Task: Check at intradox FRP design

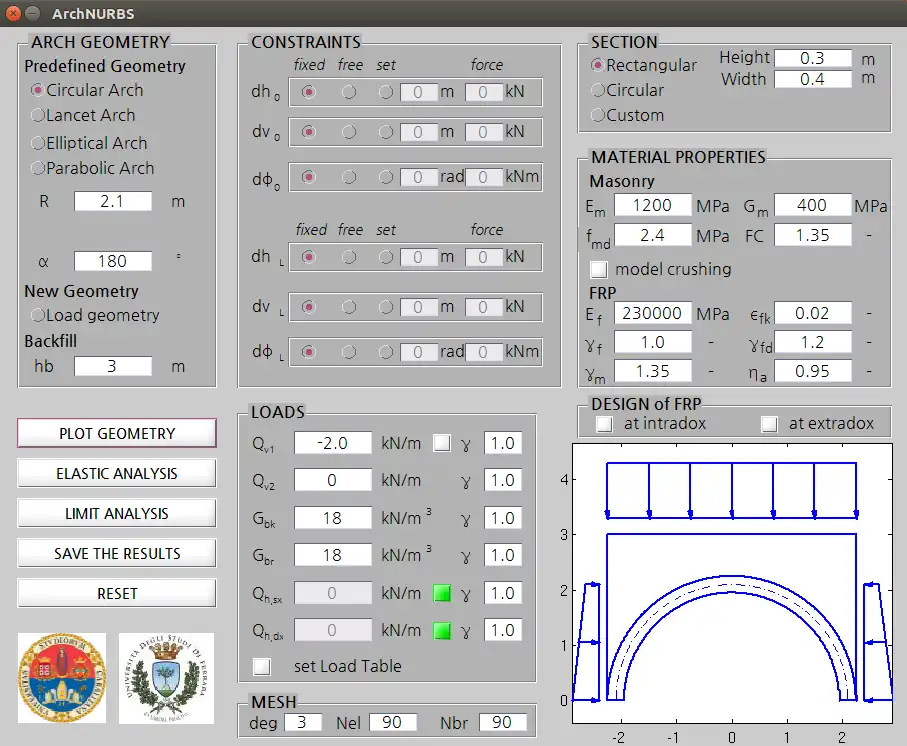Action: 604,423
